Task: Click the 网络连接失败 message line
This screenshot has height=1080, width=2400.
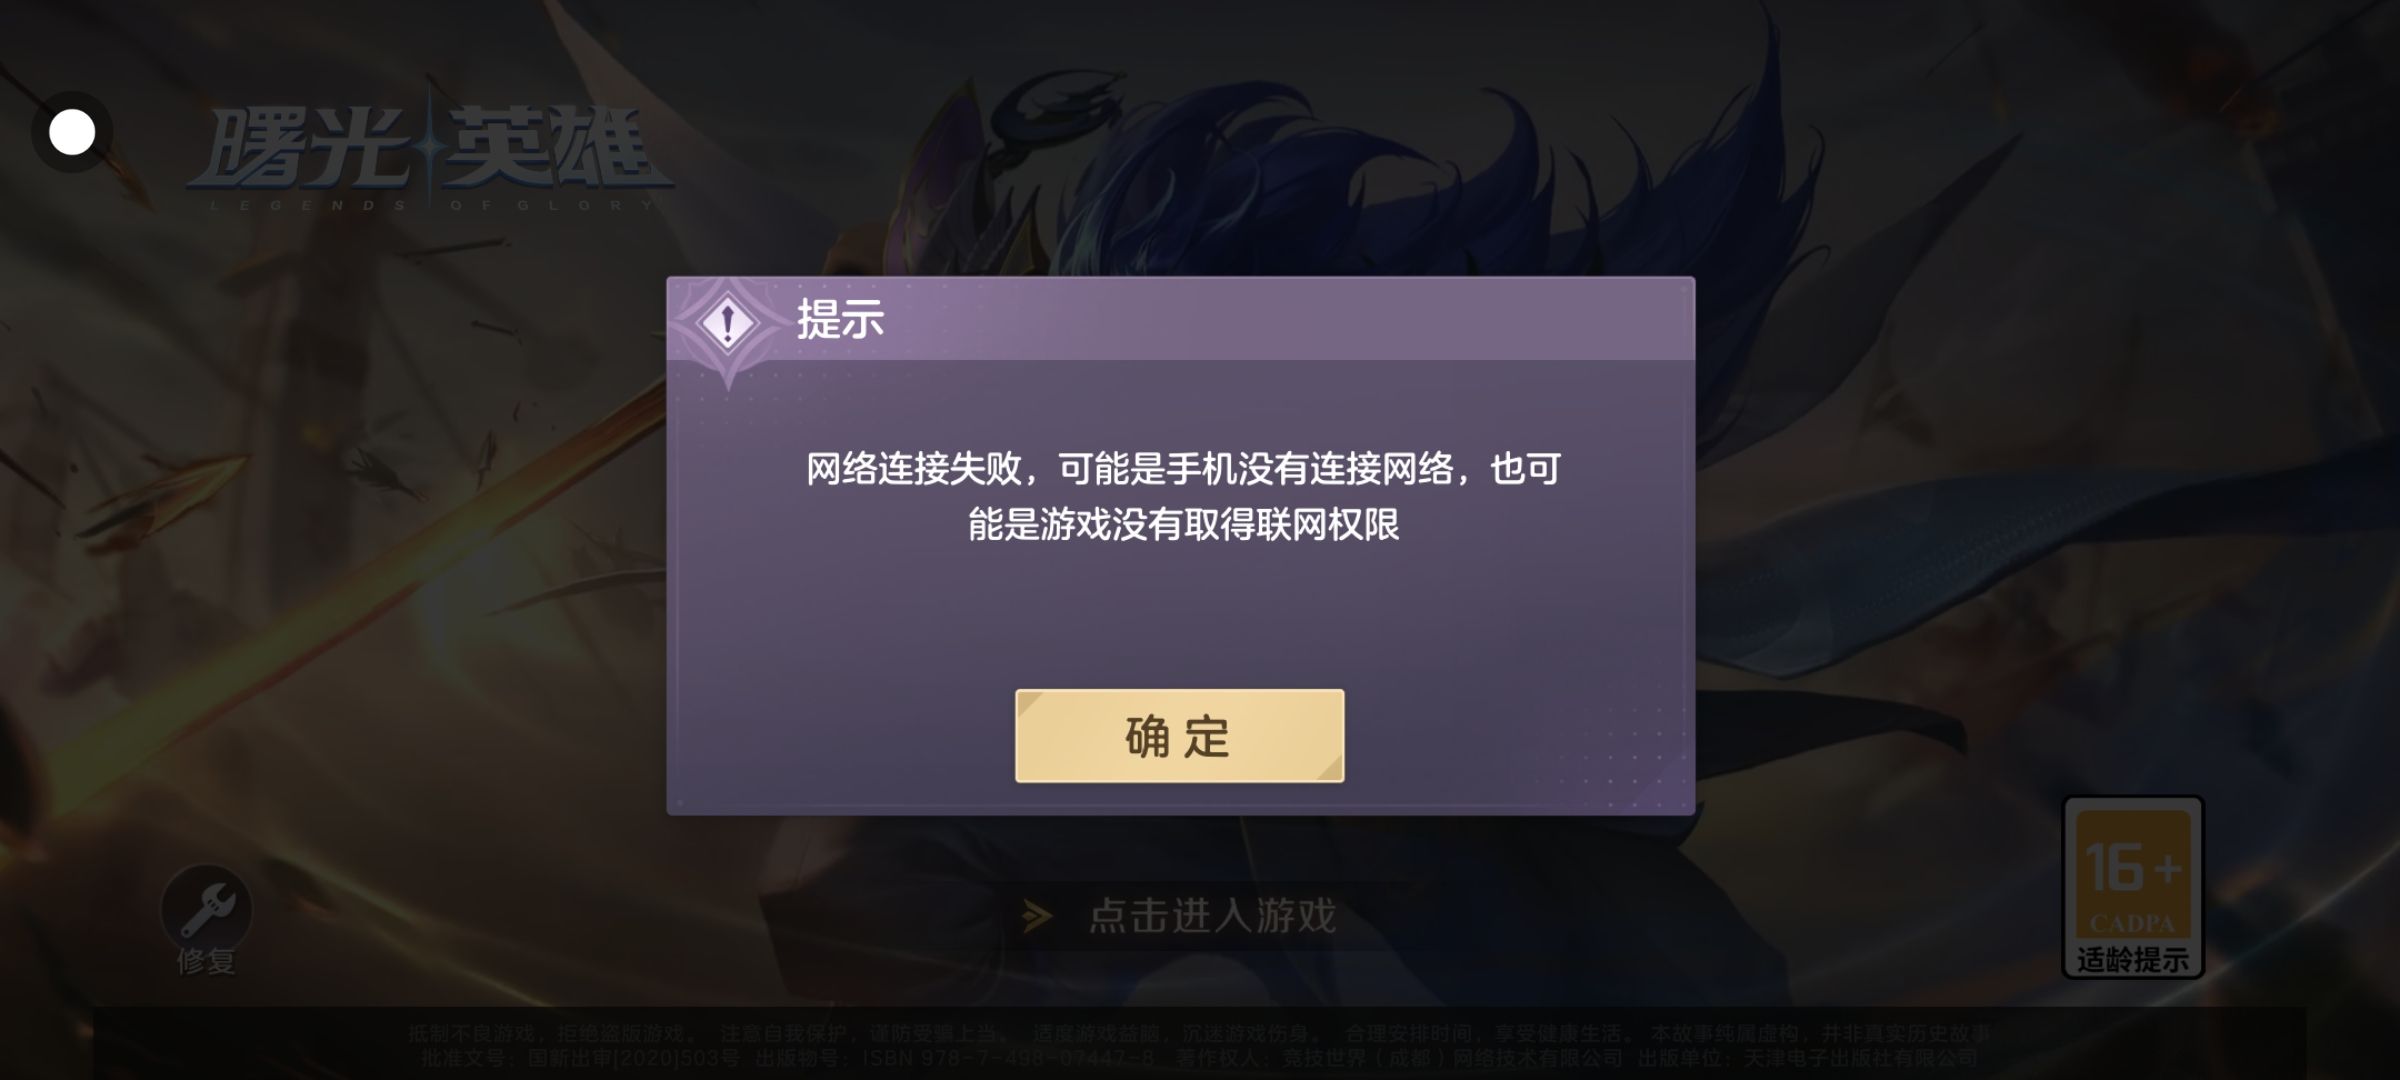Action: pyautogui.click(x=1184, y=468)
